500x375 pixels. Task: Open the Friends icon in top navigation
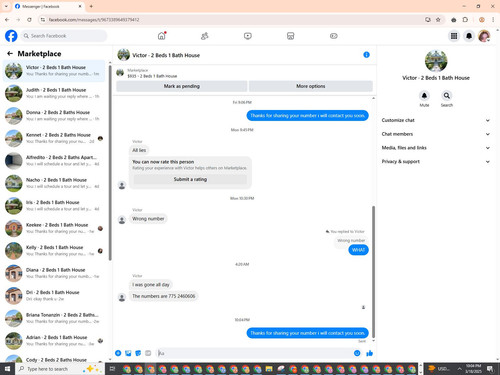point(205,36)
